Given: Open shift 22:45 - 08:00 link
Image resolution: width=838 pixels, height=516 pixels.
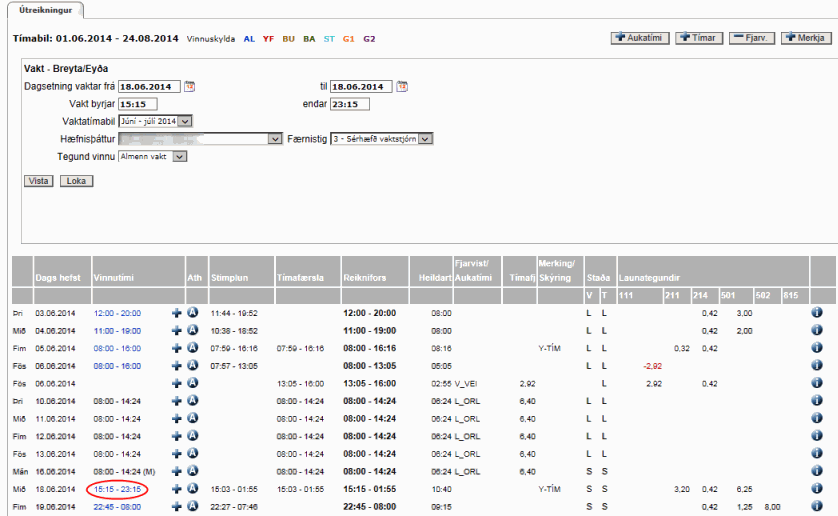Looking at the screenshot, I should [x=118, y=507].
